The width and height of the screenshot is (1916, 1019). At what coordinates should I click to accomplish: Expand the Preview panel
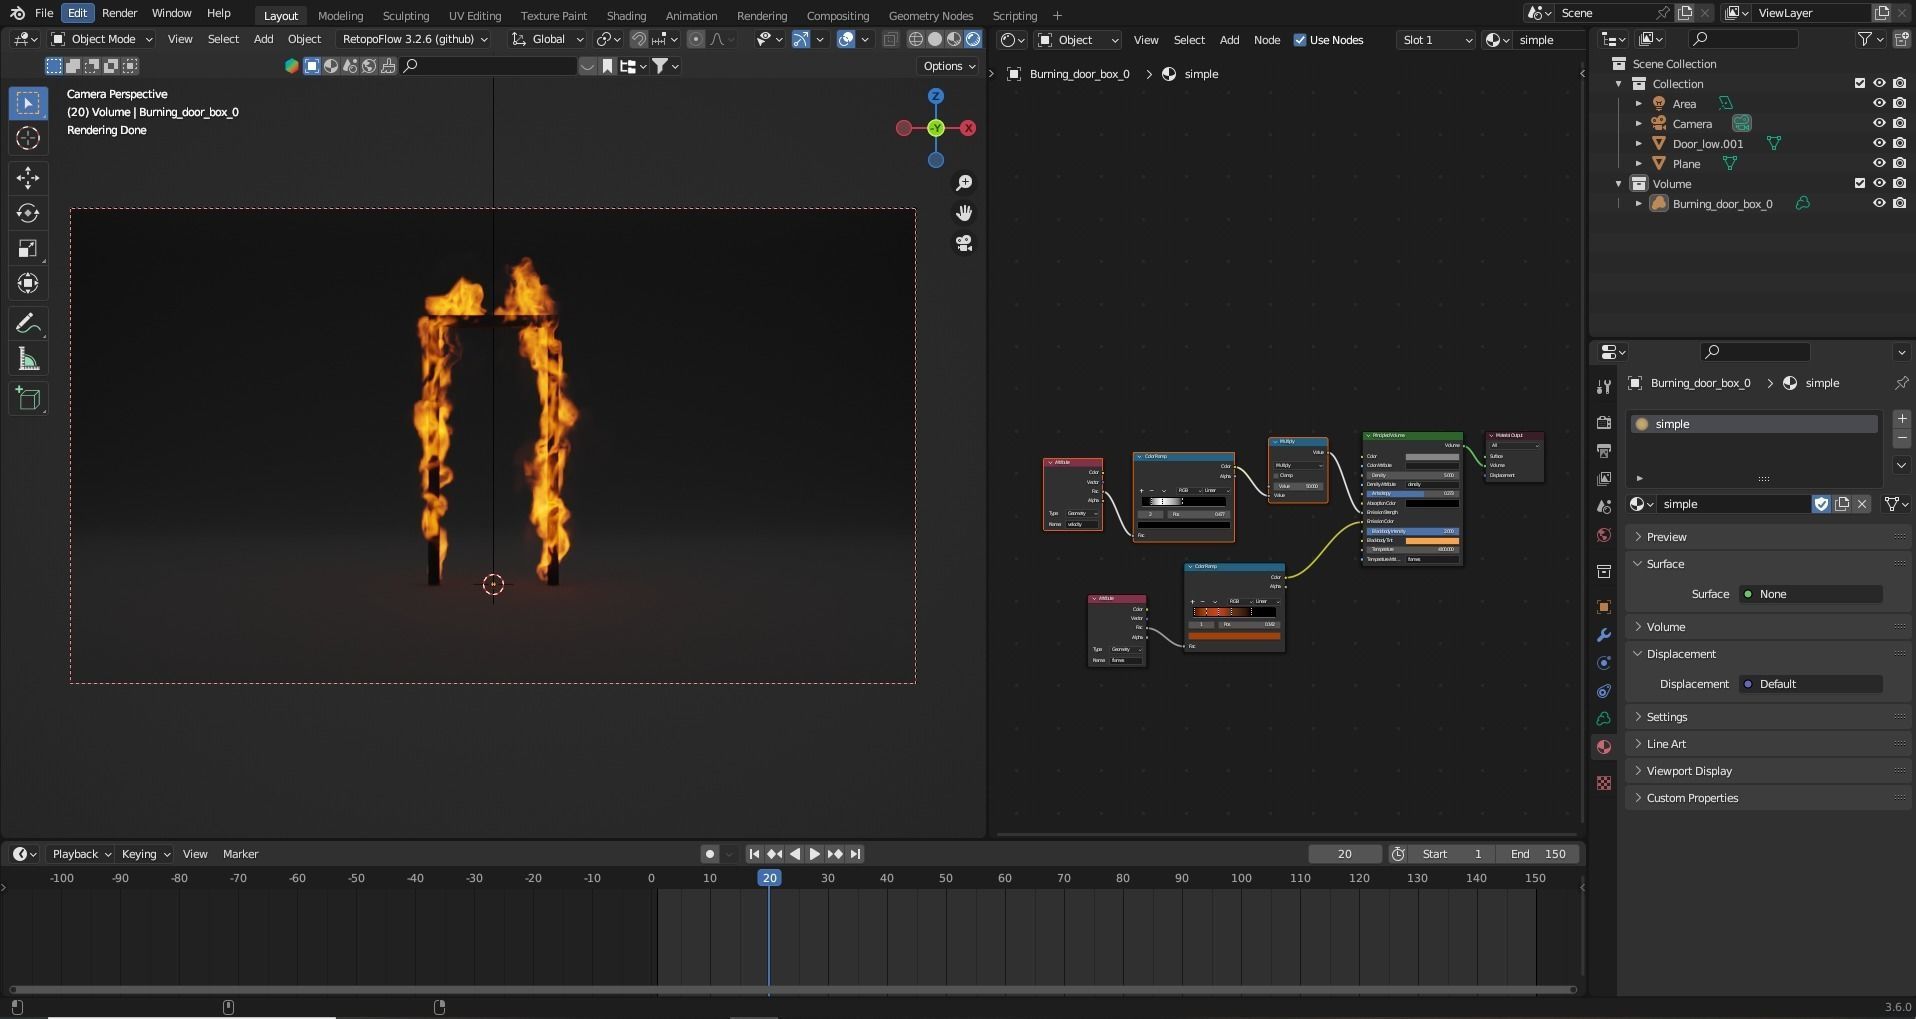pos(1666,537)
